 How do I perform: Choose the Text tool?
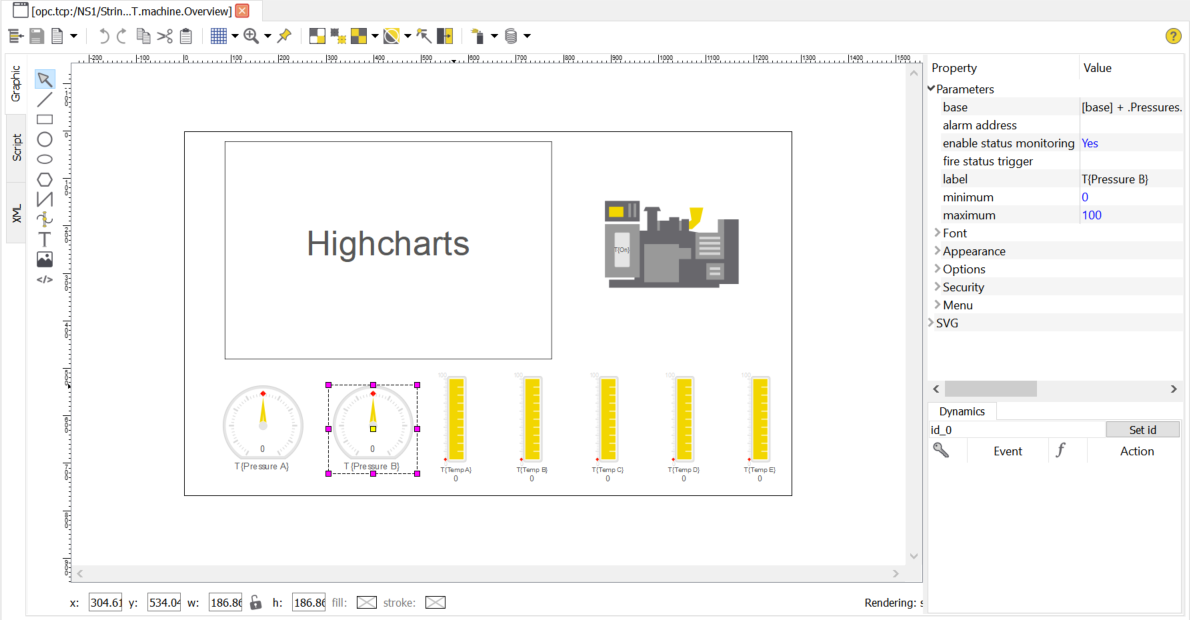pos(44,239)
